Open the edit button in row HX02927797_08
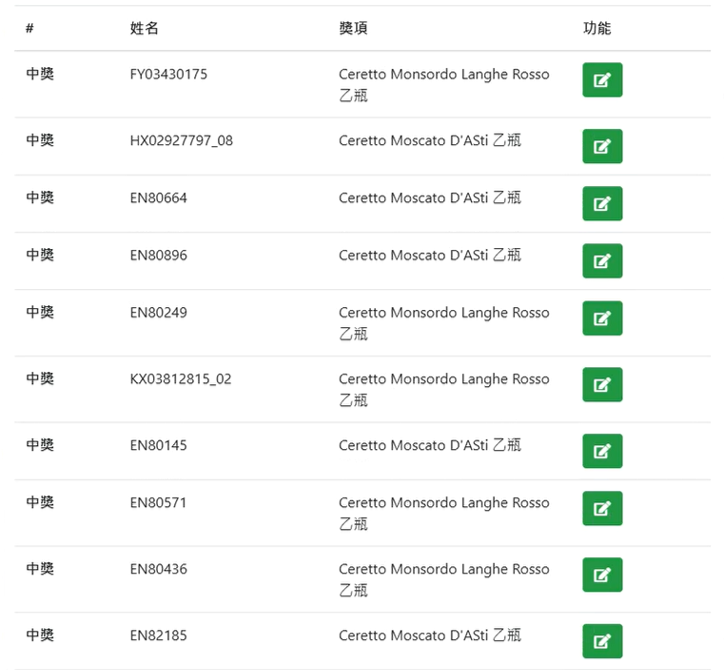This screenshot has height=670, width=724. click(602, 146)
